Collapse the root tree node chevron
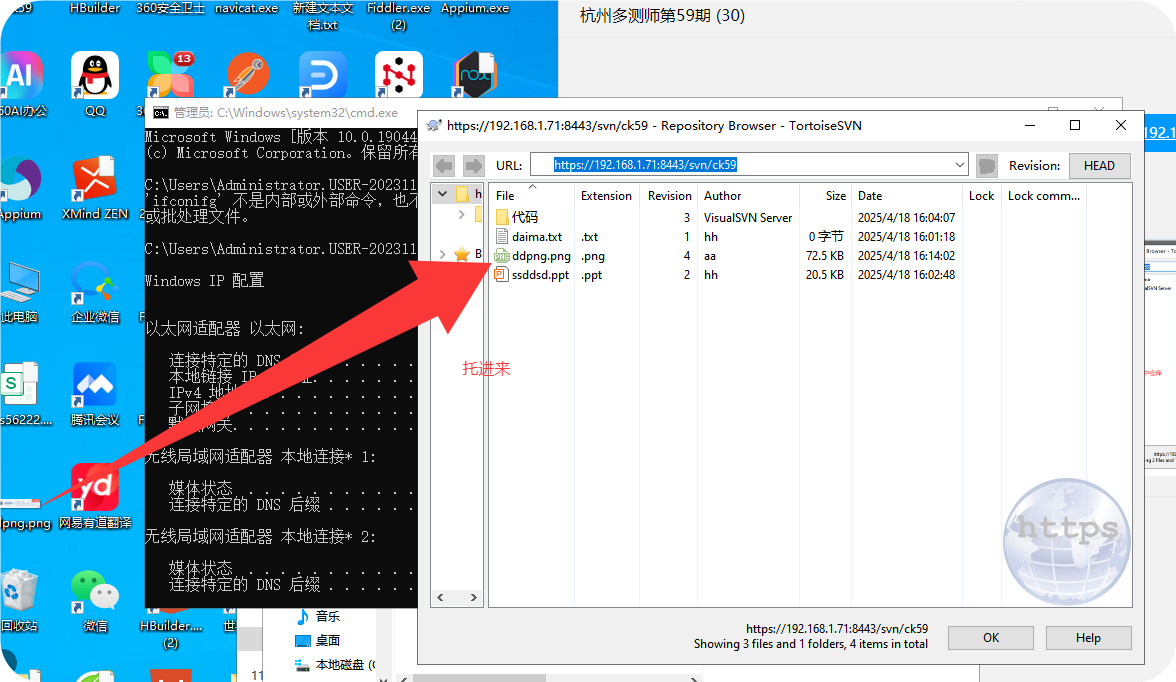 click(x=442, y=194)
